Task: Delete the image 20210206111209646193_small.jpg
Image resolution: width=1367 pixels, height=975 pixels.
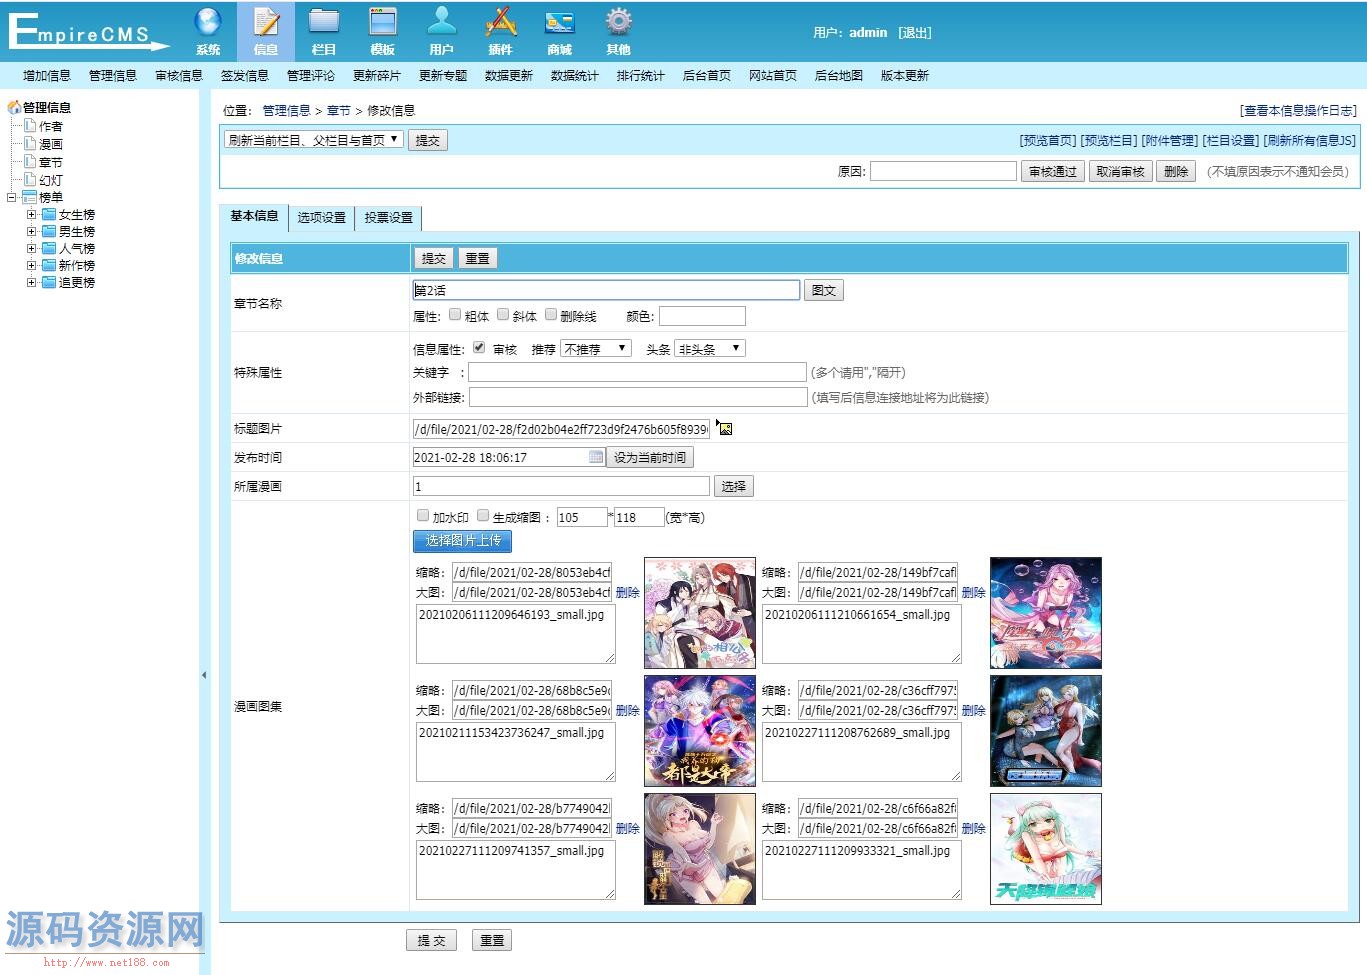Action: click(628, 592)
